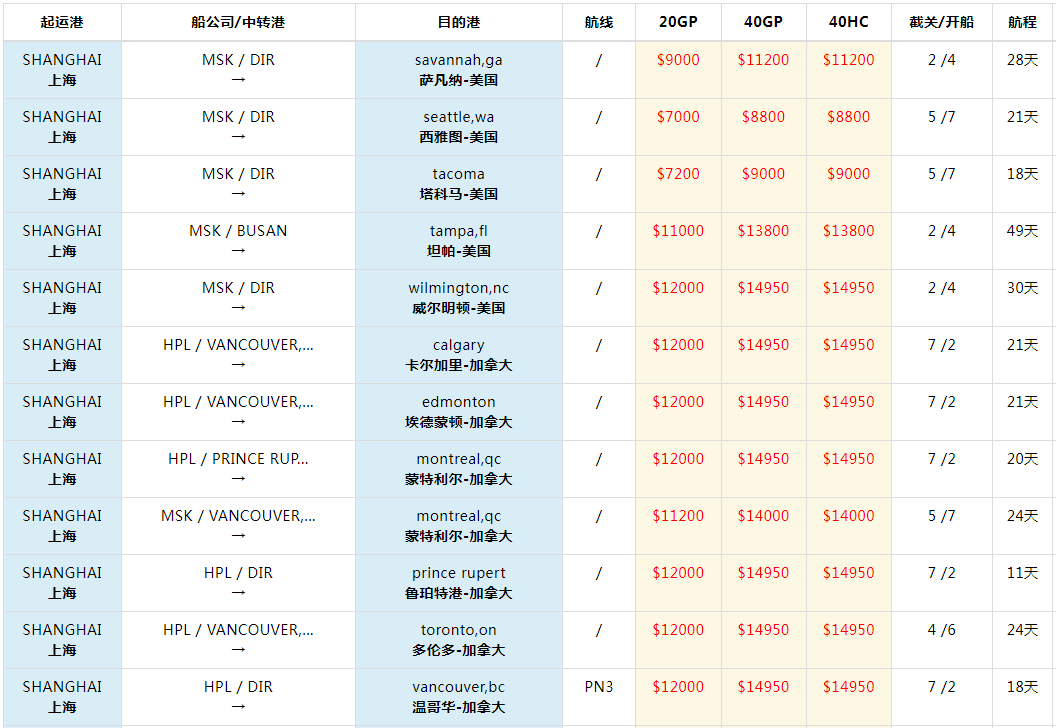Select the 40HC column header

[848, 22]
